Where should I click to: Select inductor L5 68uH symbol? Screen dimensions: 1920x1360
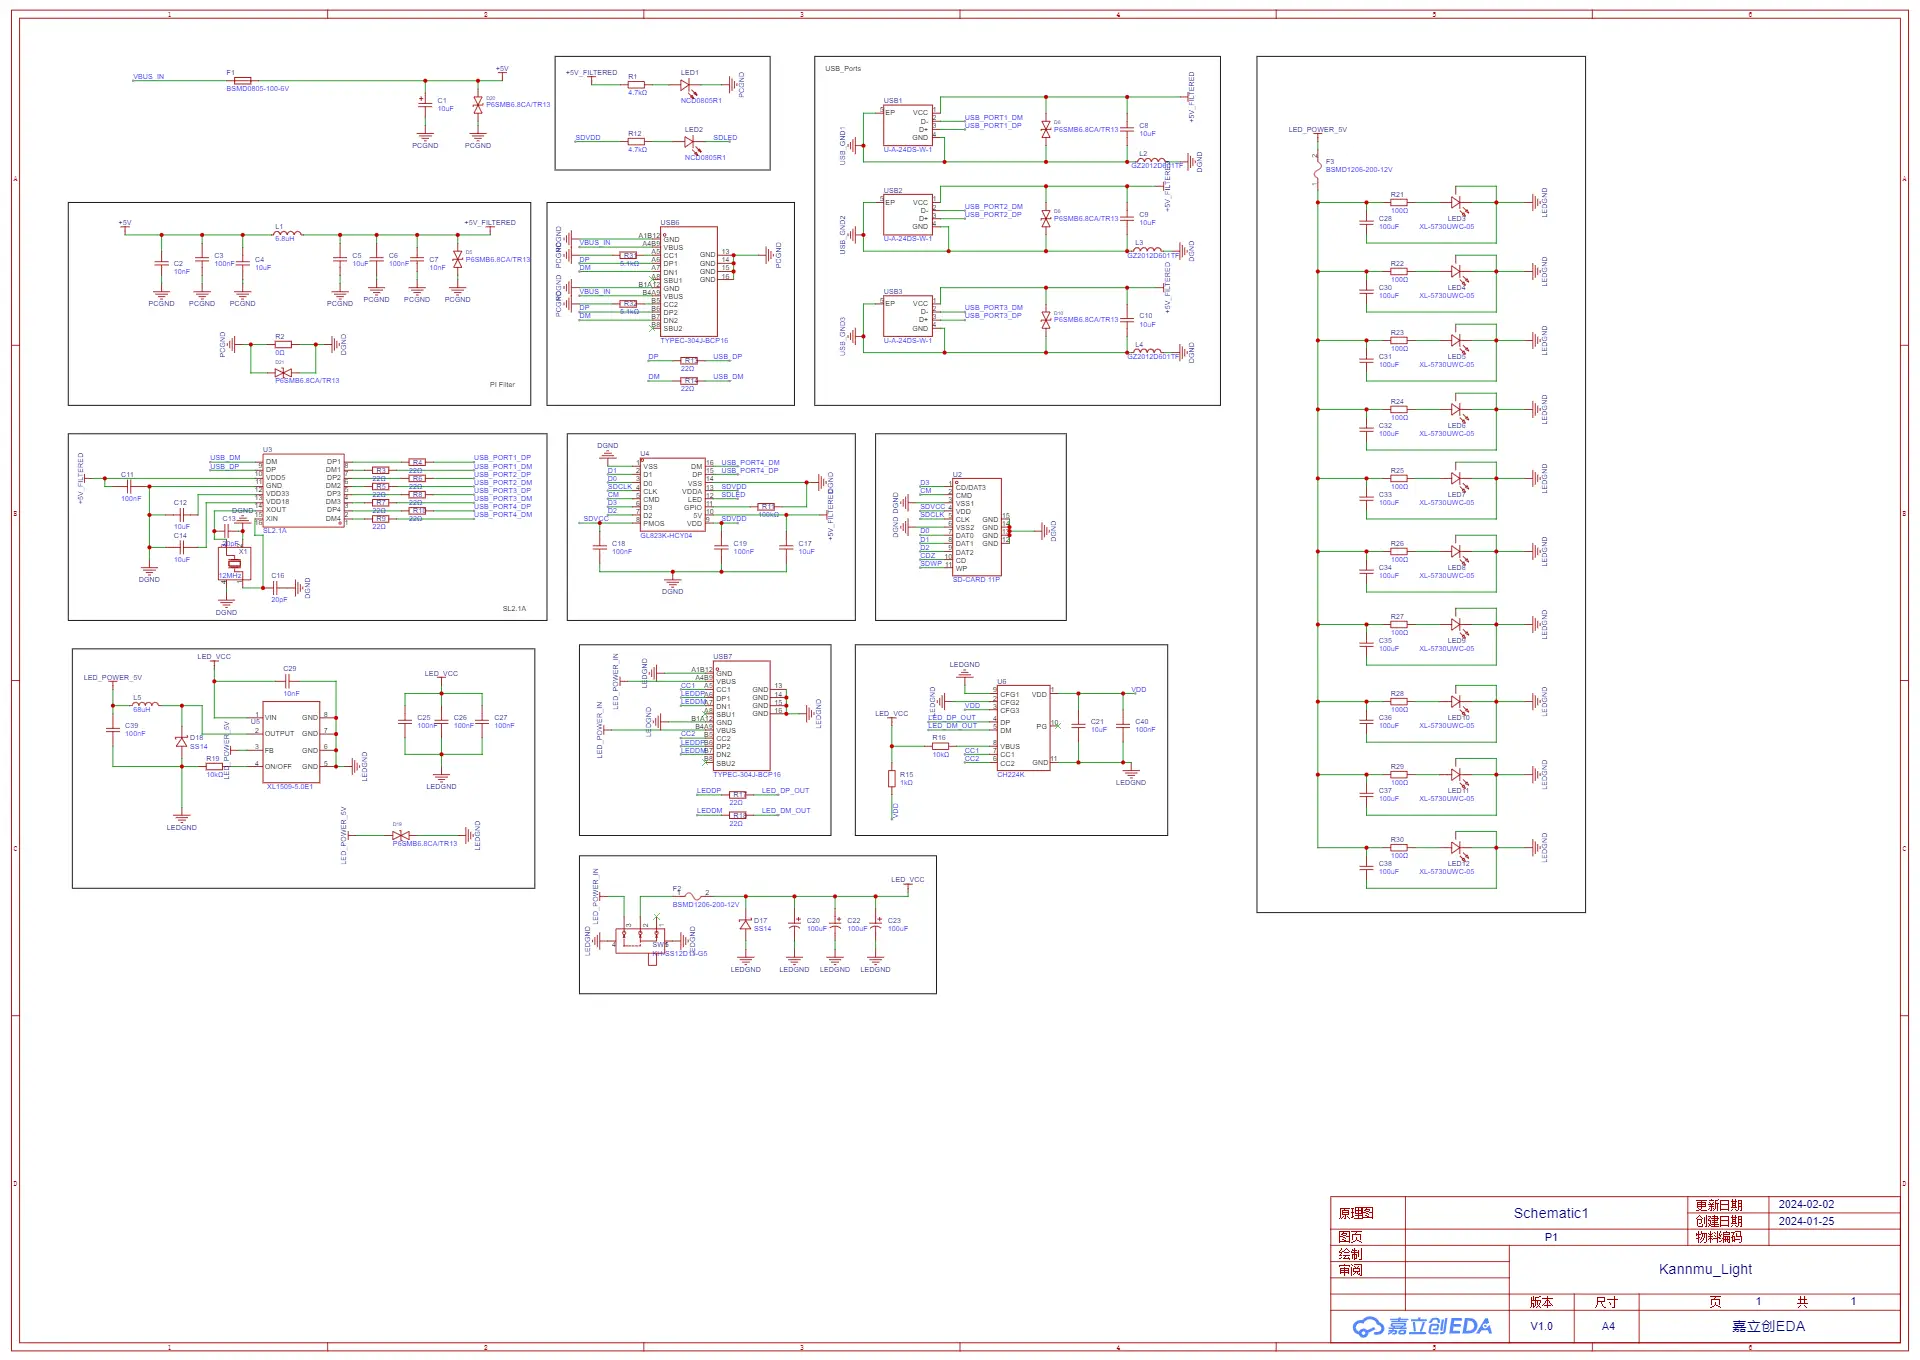(146, 705)
